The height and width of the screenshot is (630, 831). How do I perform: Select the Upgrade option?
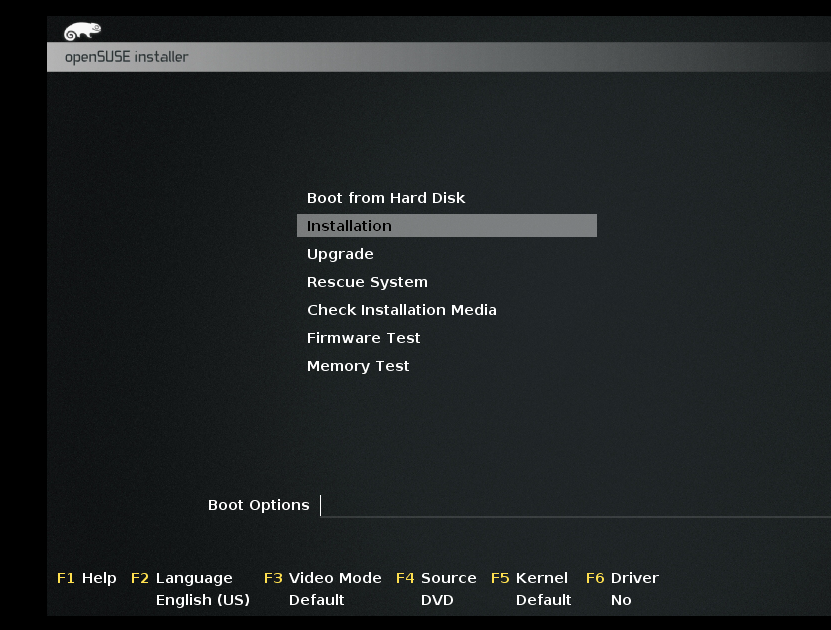(340, 254)
